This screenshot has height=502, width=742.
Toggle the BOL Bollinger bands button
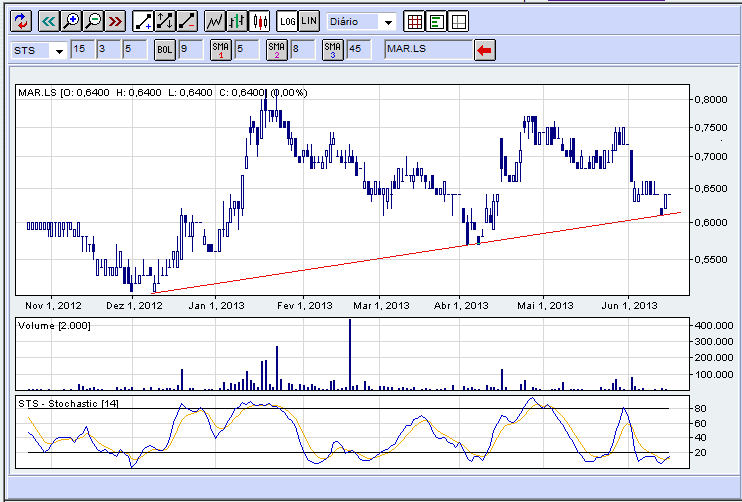(x=165, y=50)
